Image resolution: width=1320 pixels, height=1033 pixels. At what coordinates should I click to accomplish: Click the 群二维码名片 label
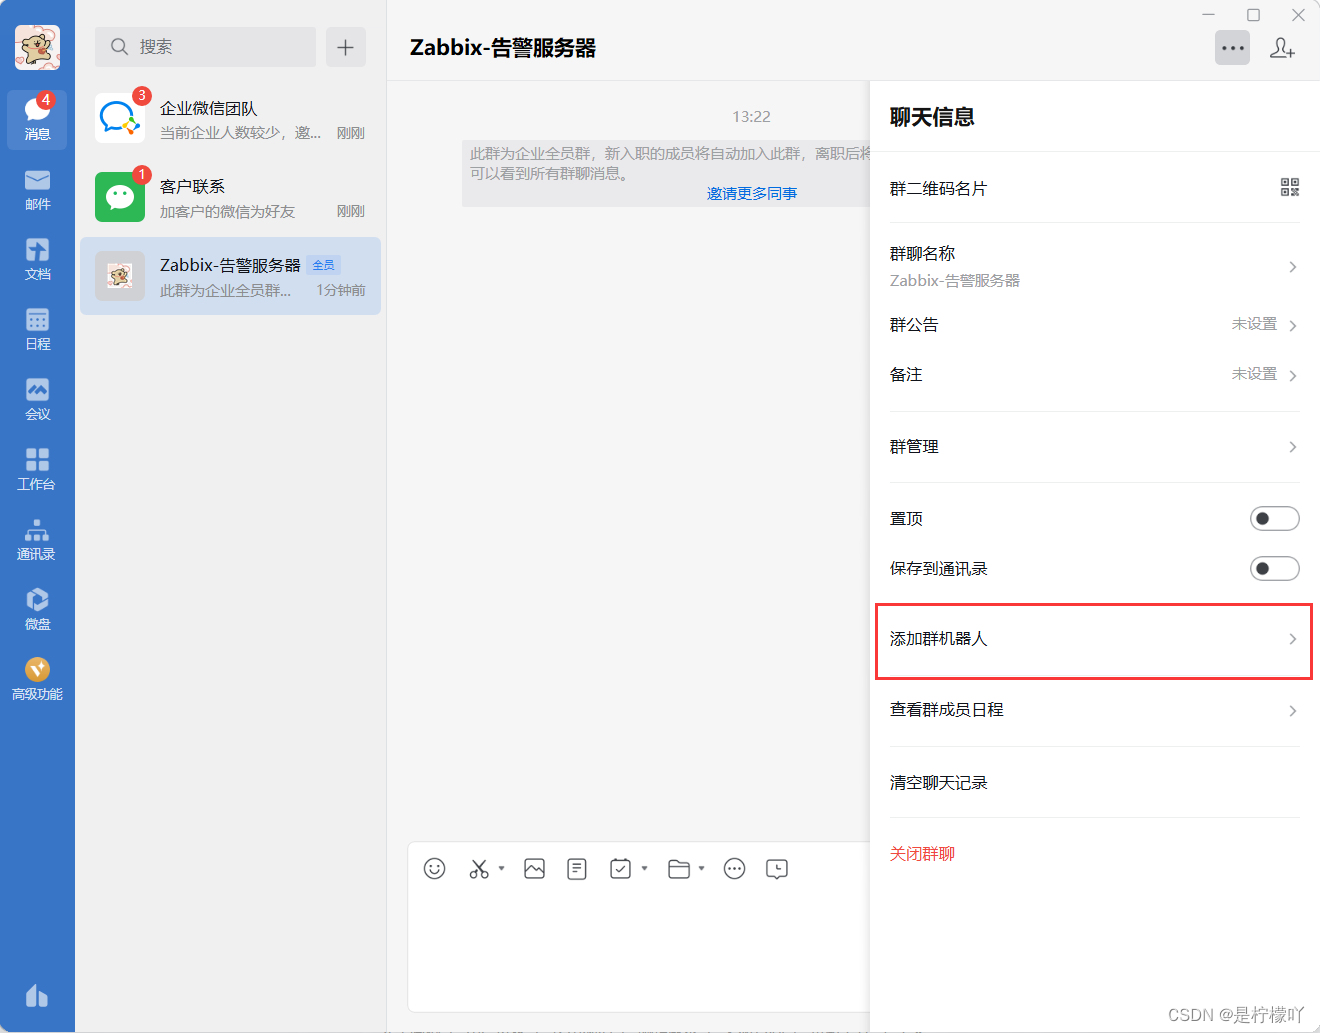(x=938, y=188)
